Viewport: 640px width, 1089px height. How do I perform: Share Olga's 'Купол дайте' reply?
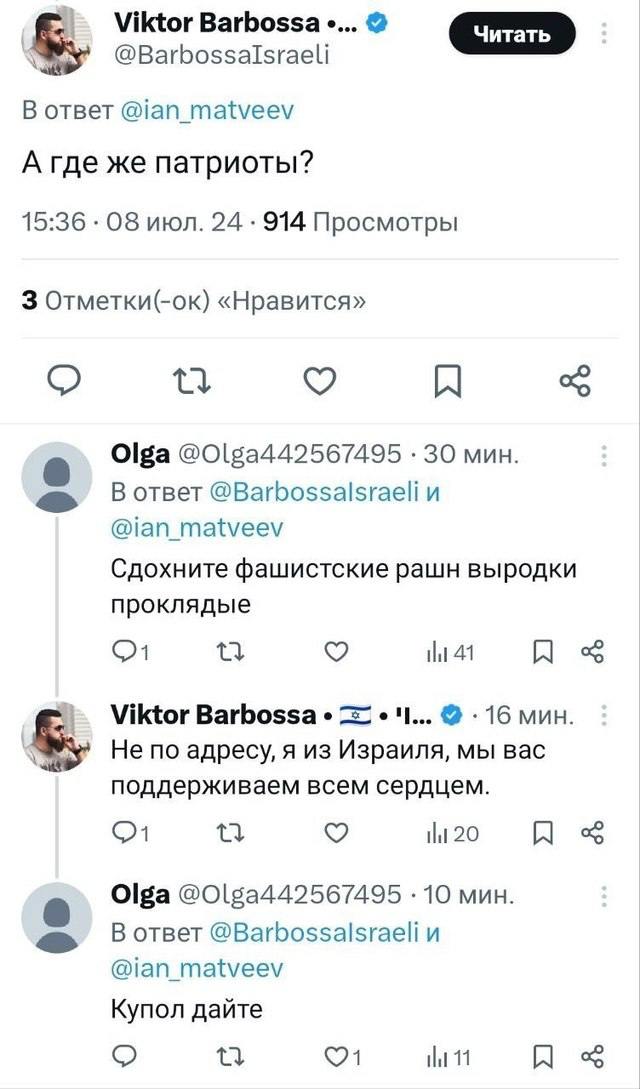(592, 1052)
